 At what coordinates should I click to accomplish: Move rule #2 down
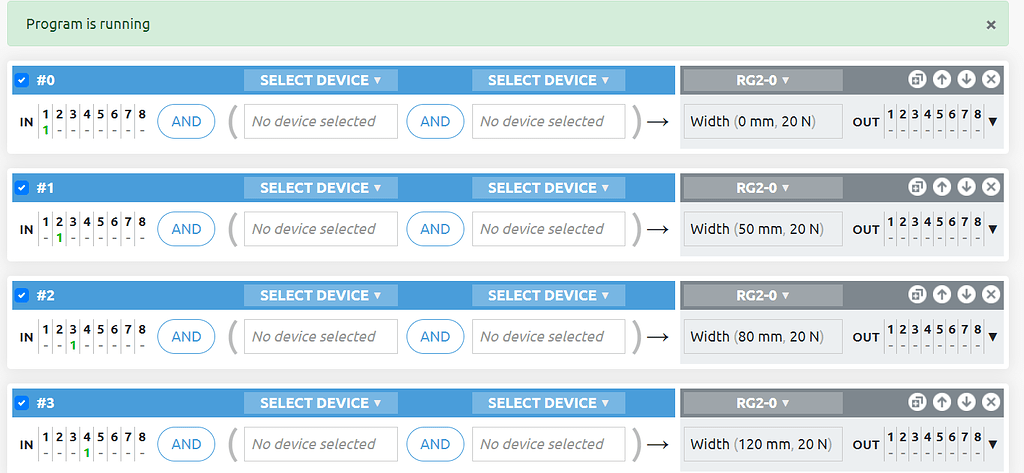click(966, 295)
